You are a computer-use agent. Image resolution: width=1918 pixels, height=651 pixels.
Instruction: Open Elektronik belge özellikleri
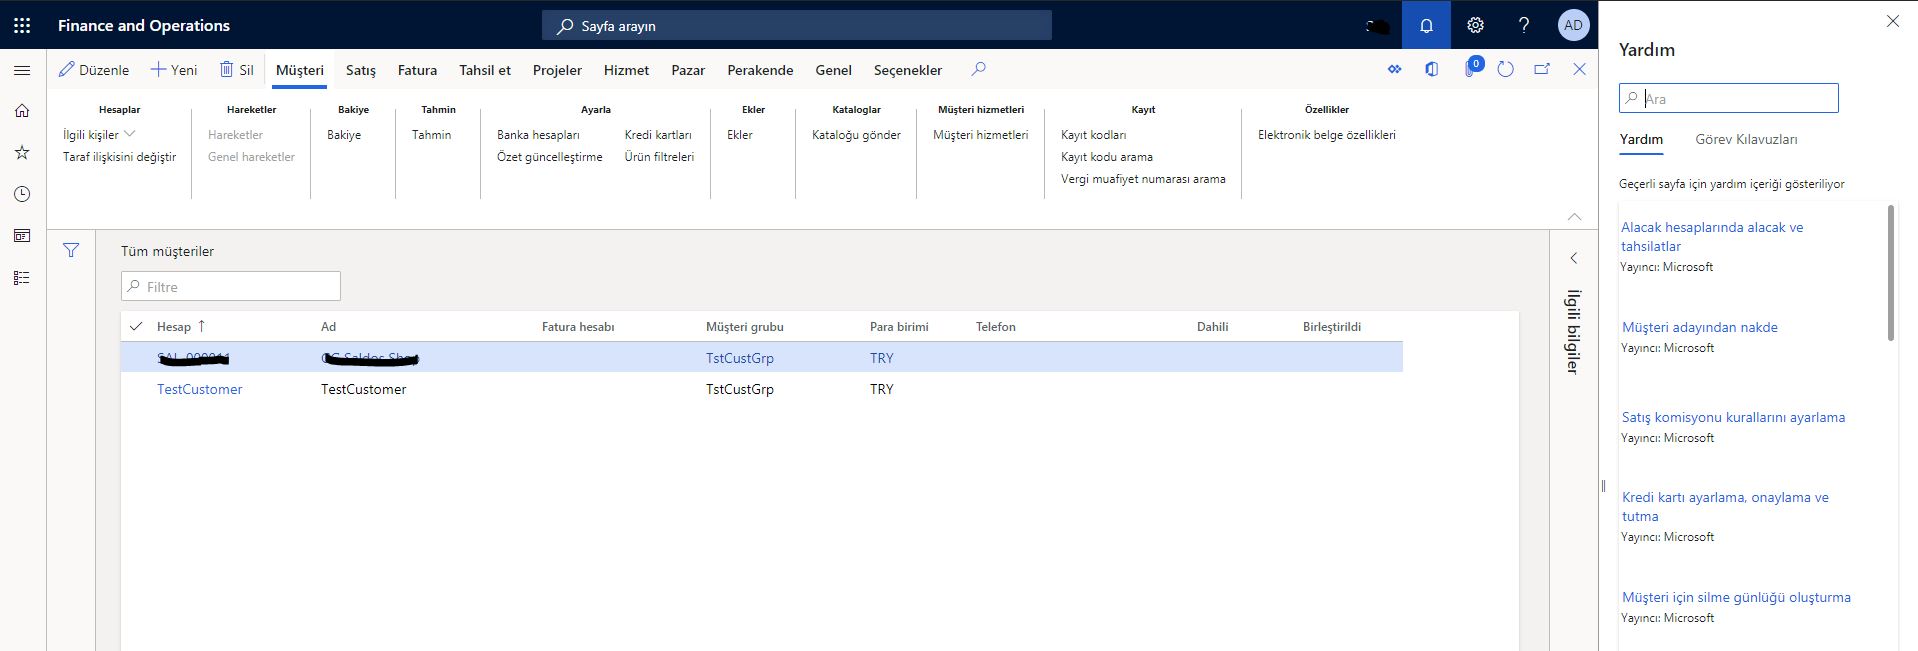1327,134
